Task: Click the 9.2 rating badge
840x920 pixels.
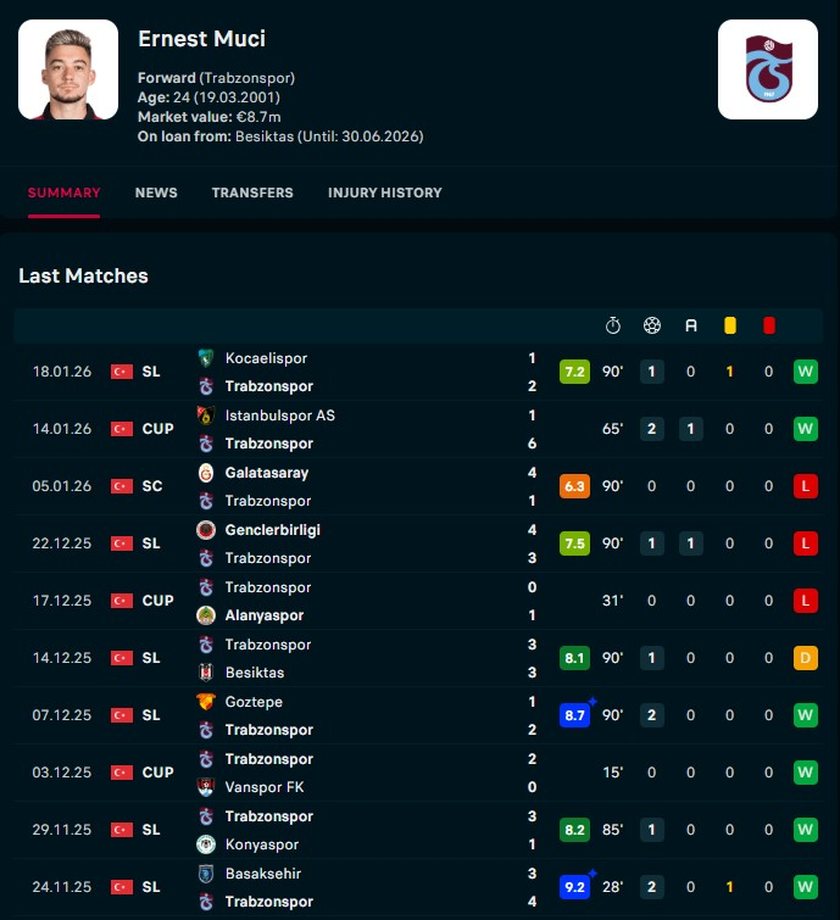Action: [x=574, y=887]
